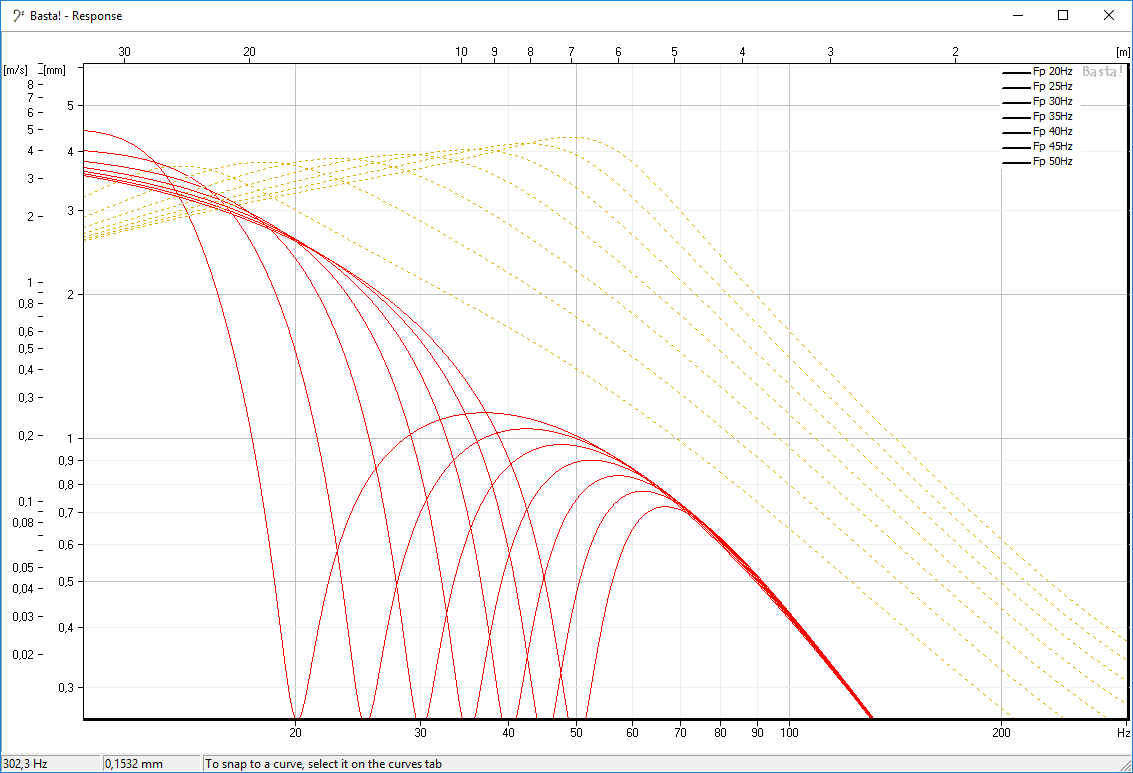The width and height of the screenshot is (1133, 773).
Task: Click the Basta! bass clef title icon
Action: click(18, 15)
